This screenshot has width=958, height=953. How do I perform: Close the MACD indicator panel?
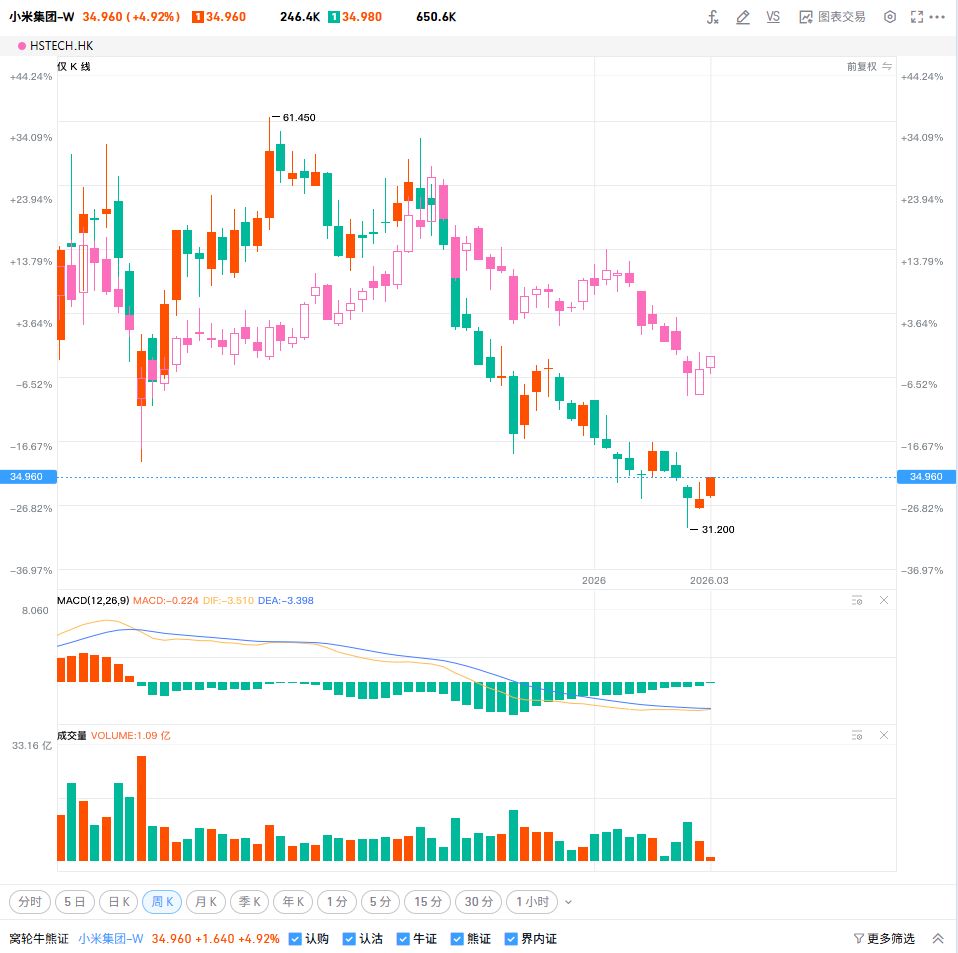(883, 601)
